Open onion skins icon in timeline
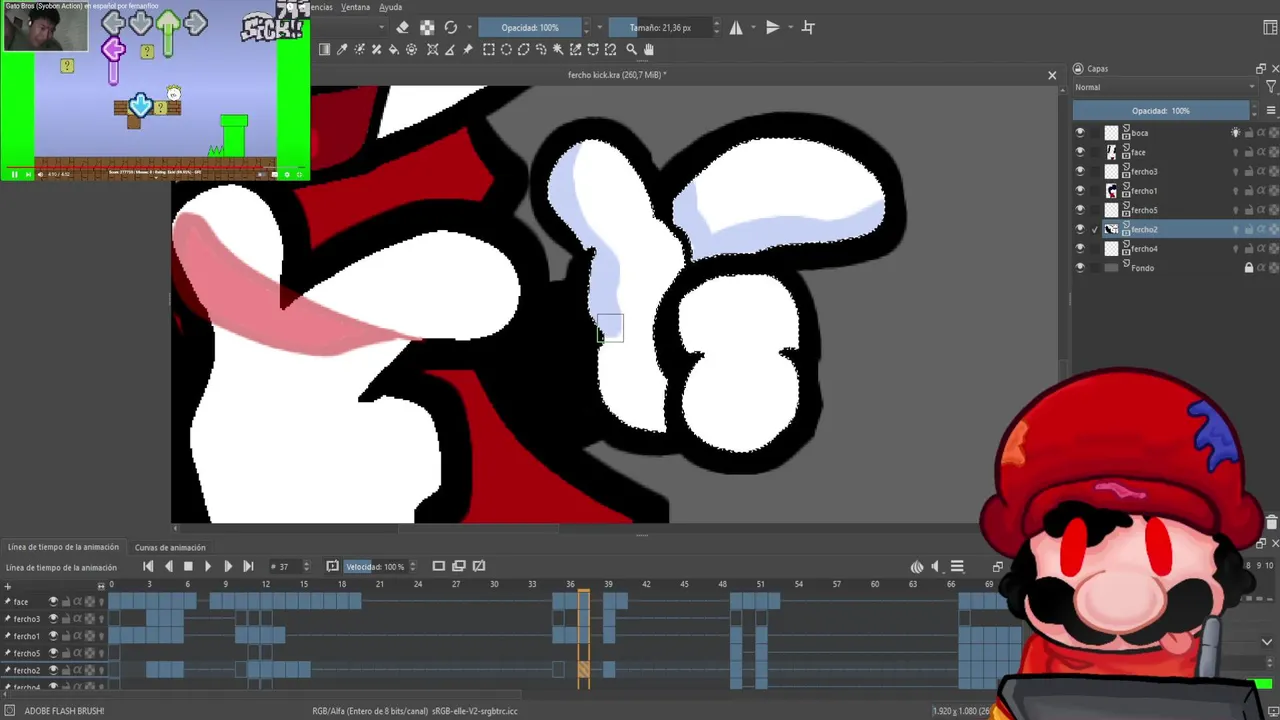This screenshot has height=720, width=1280. (x=917, y=567)
